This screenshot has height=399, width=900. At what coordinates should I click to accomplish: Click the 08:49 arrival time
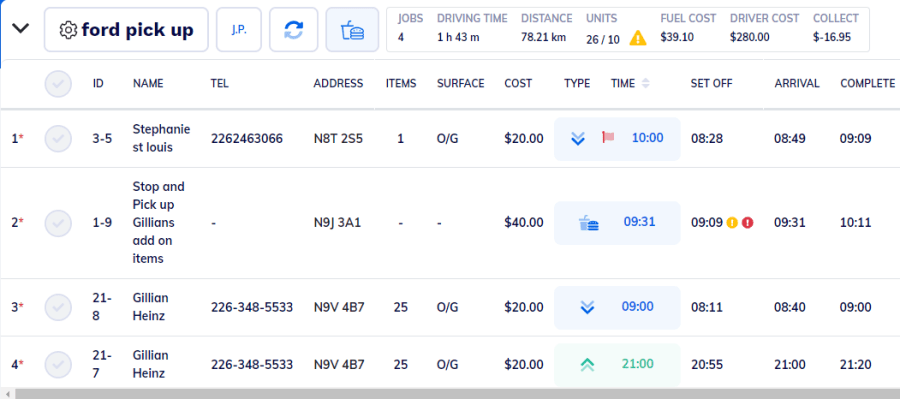pos(790,139)
